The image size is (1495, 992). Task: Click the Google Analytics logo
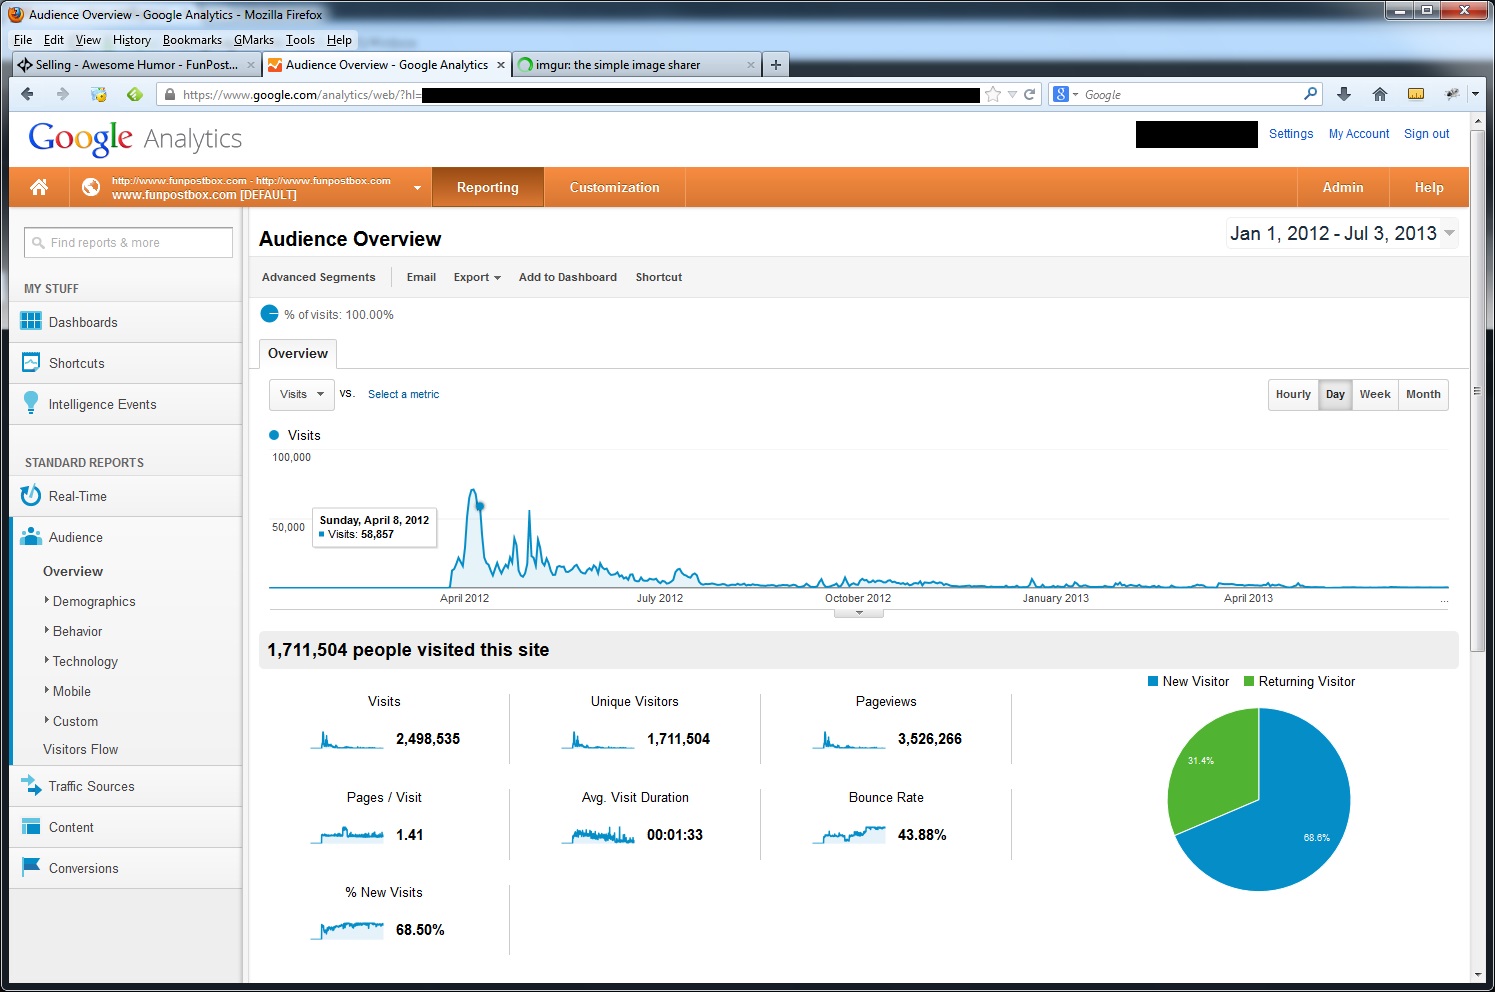click(136, 138)
